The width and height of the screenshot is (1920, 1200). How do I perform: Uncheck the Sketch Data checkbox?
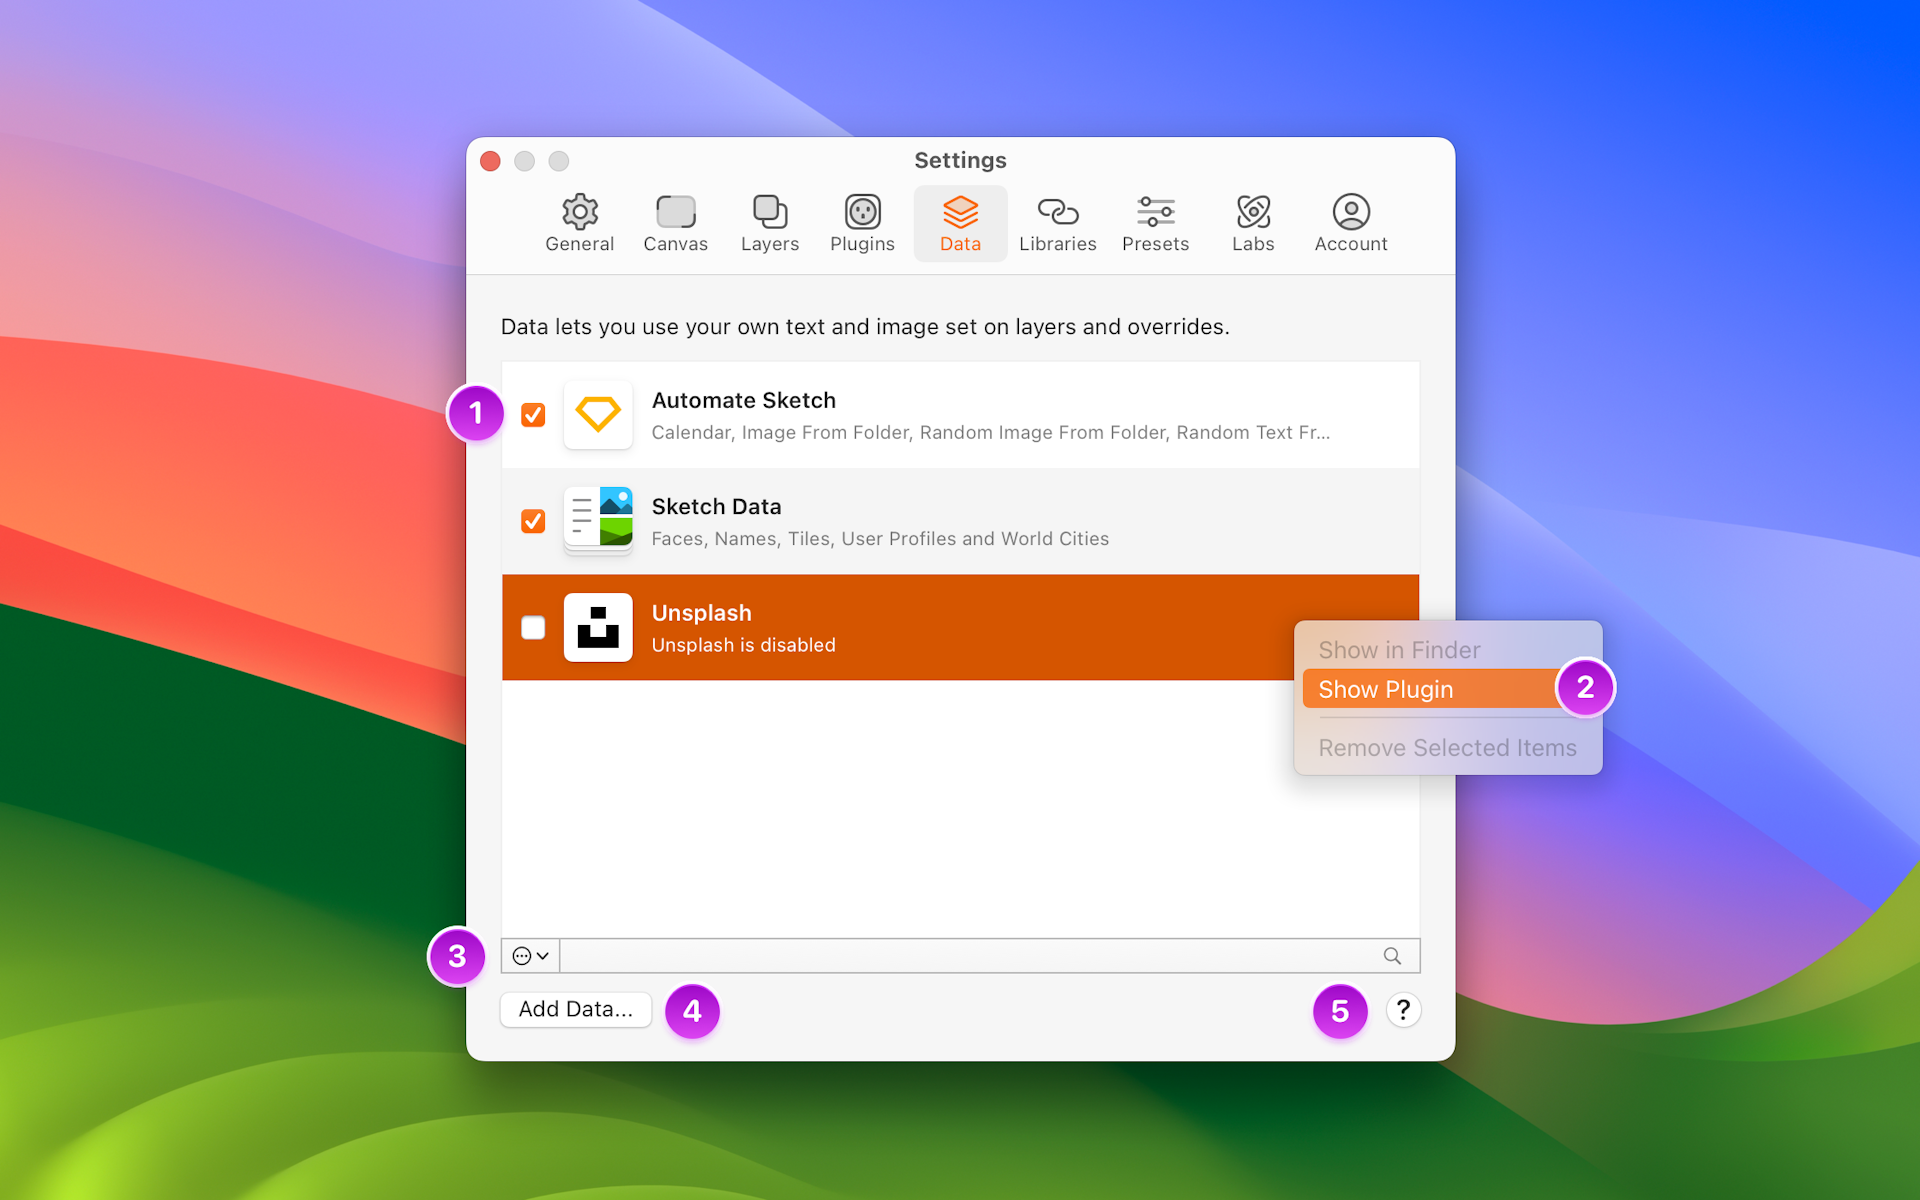(533, 520)
